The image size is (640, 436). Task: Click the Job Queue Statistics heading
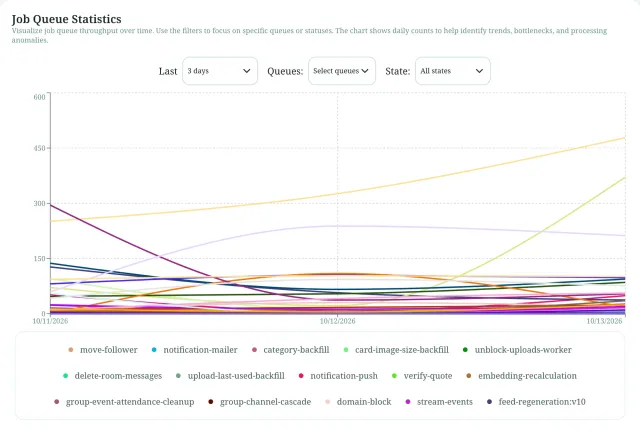click(x=67, y=19)
